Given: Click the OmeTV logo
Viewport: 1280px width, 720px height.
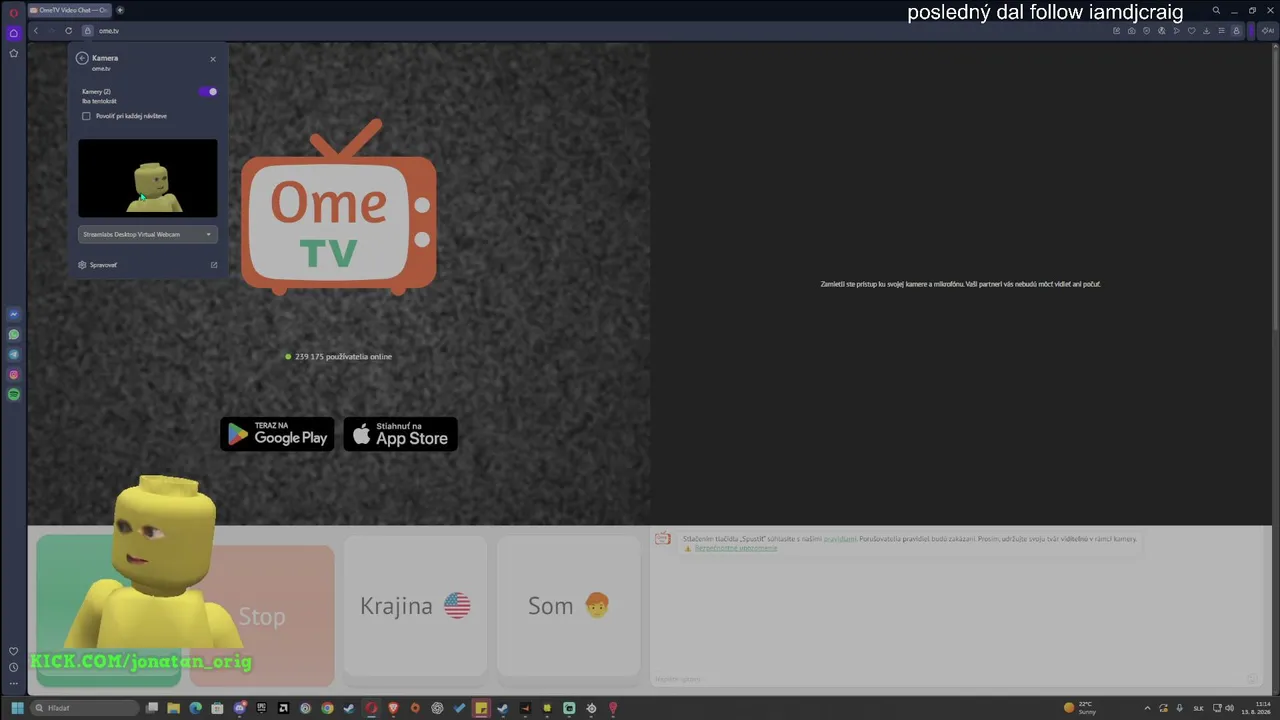Looking at the screenshot, I should tap(338, 207).
